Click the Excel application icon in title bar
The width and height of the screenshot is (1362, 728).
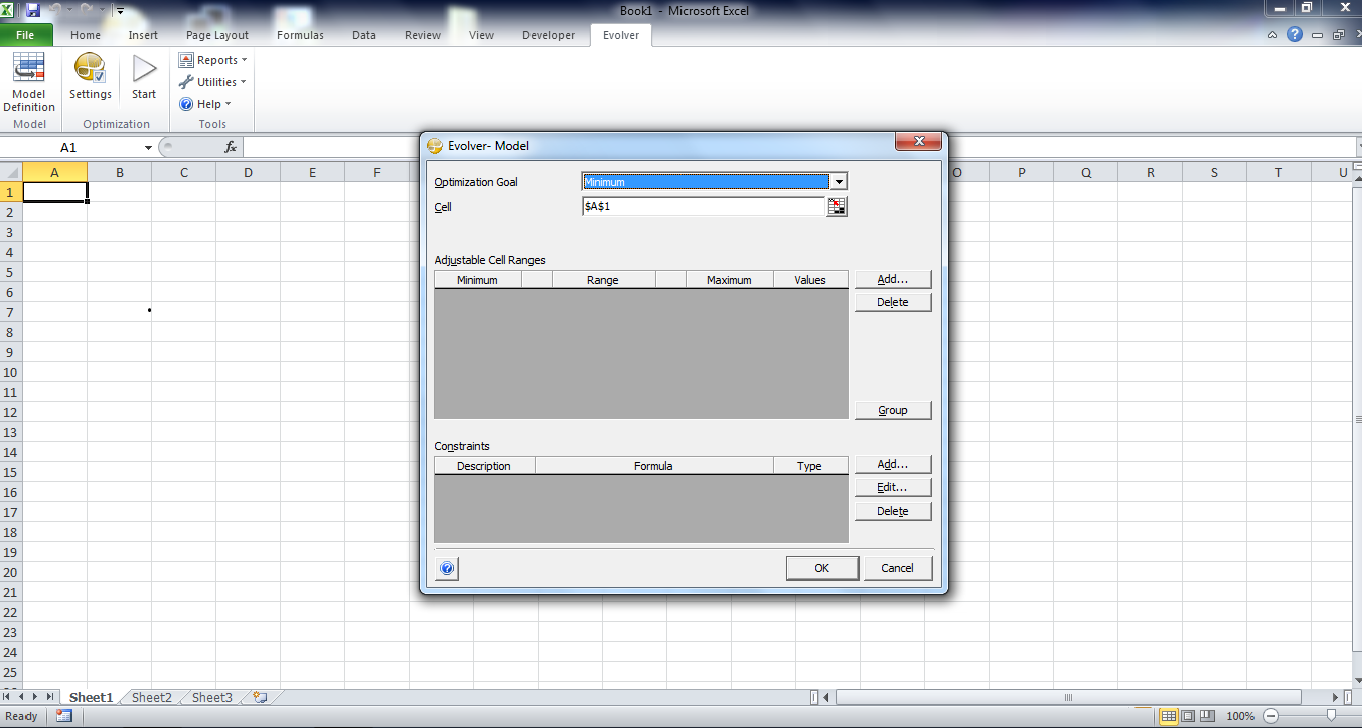point(9,10)
